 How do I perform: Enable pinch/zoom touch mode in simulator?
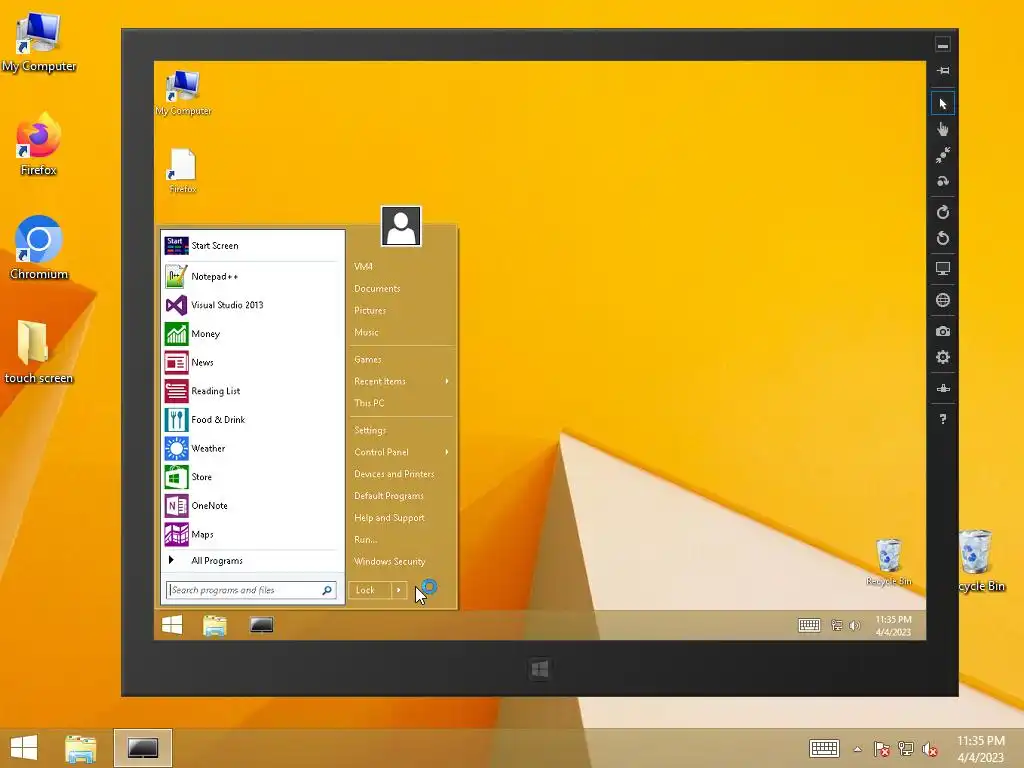[942, 155]
